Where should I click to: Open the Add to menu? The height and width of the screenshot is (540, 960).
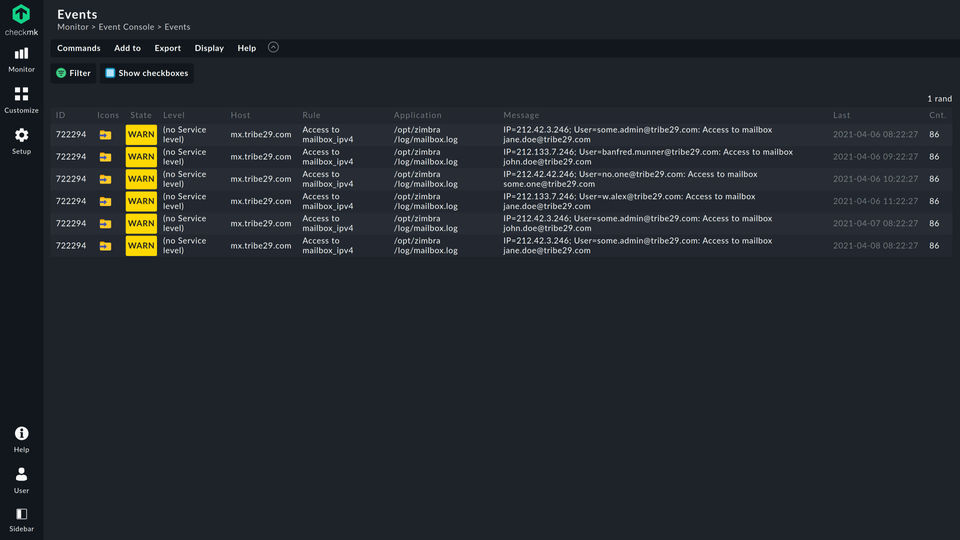pyautogui.click(x=127, y=48)
